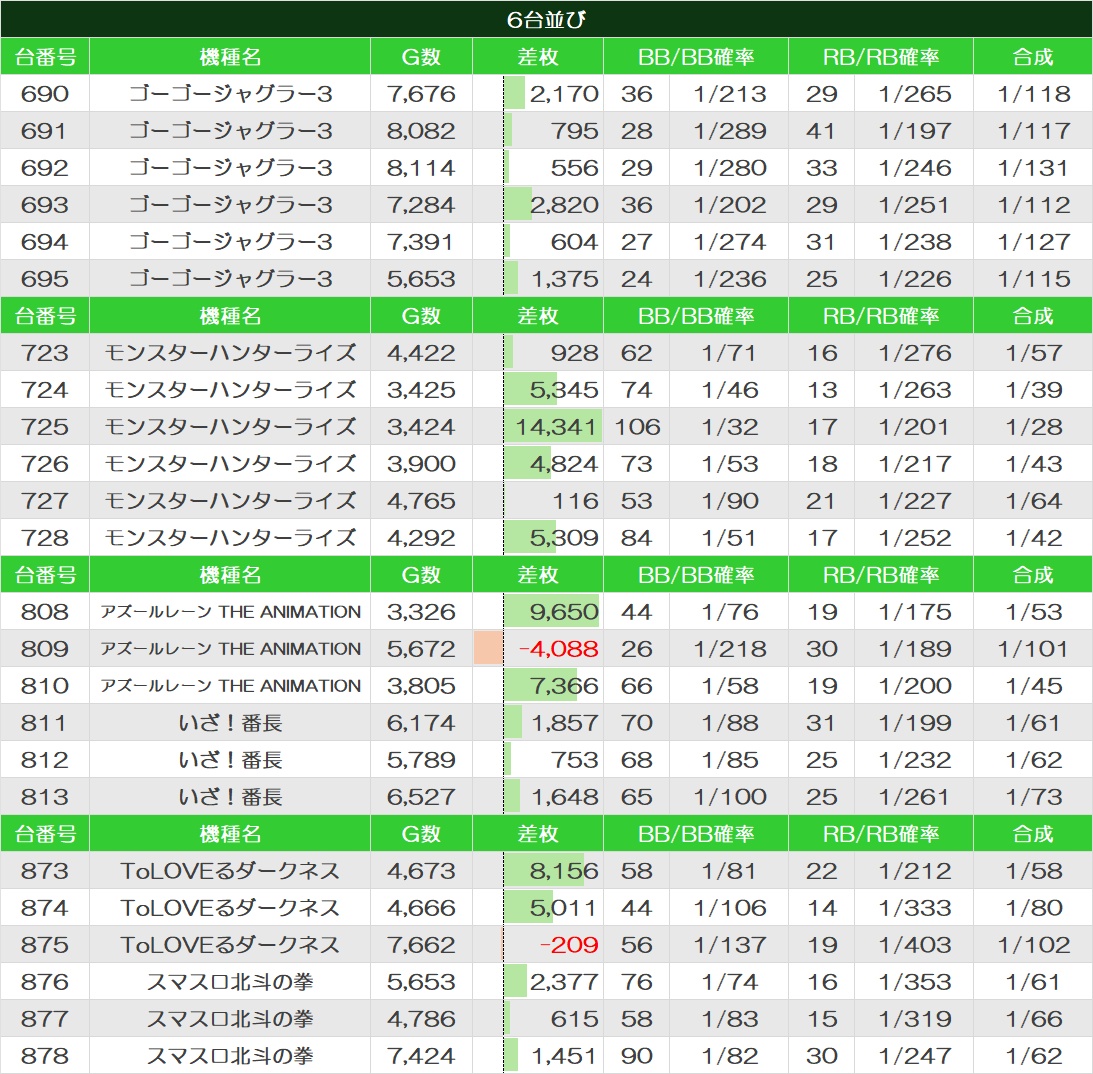Click いざ！番長 in row 812
The image size is (1093, 1074).
(230, 759)
